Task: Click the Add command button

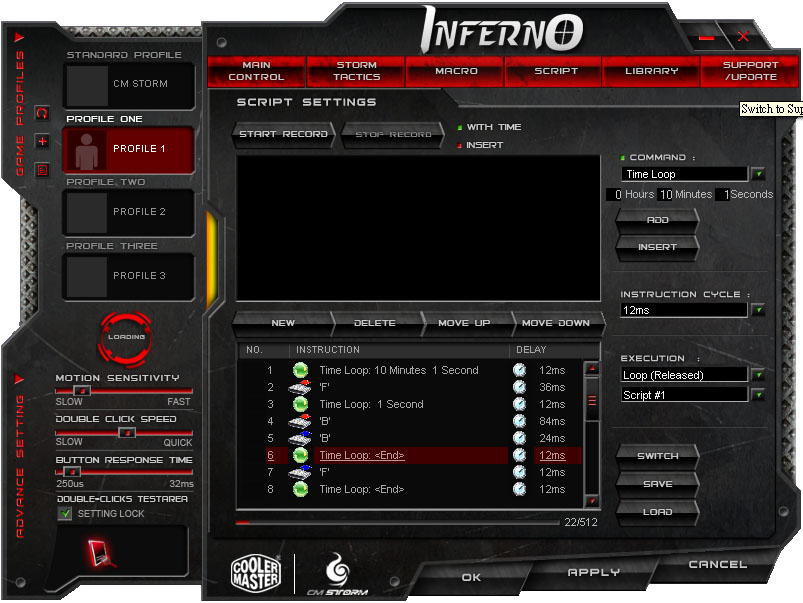Action: point(658,220)
